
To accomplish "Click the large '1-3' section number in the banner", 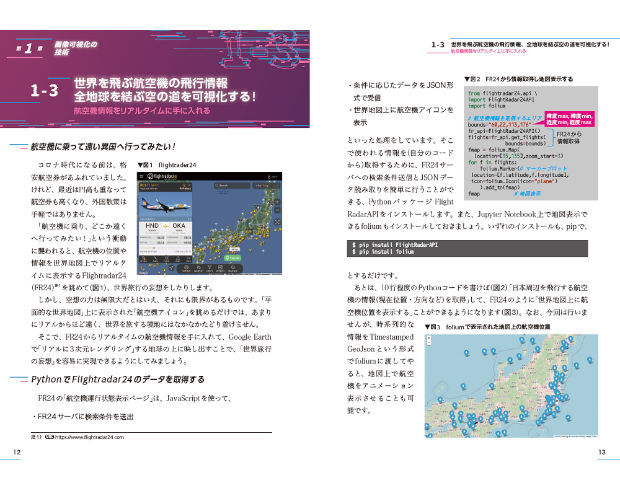I will (x=44, y=91).
